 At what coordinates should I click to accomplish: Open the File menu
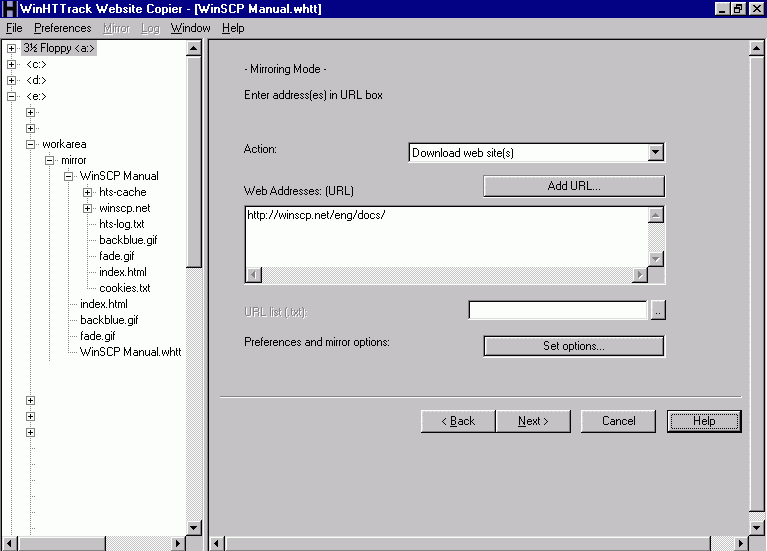tap(14, 28)
